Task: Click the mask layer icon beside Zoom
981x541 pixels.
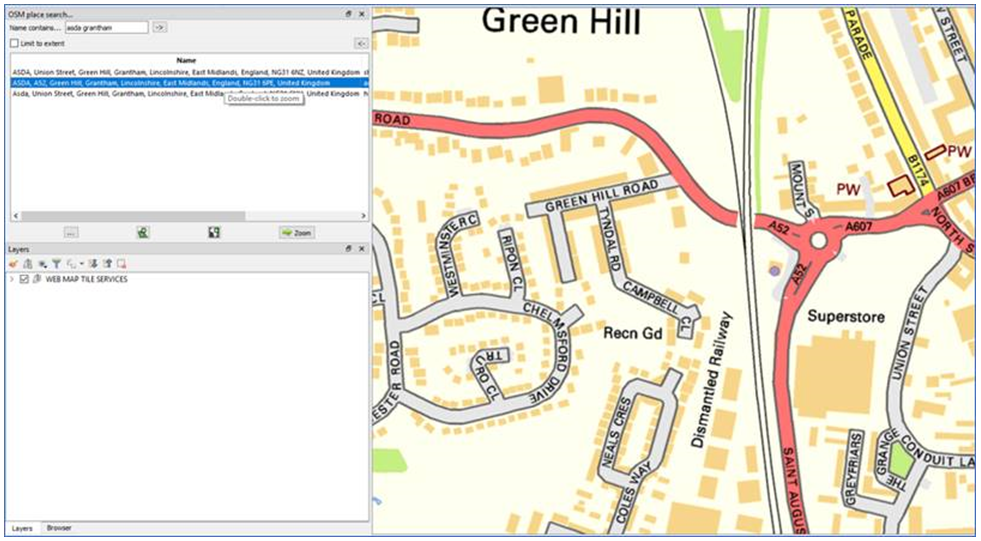Action: point(214,233)
